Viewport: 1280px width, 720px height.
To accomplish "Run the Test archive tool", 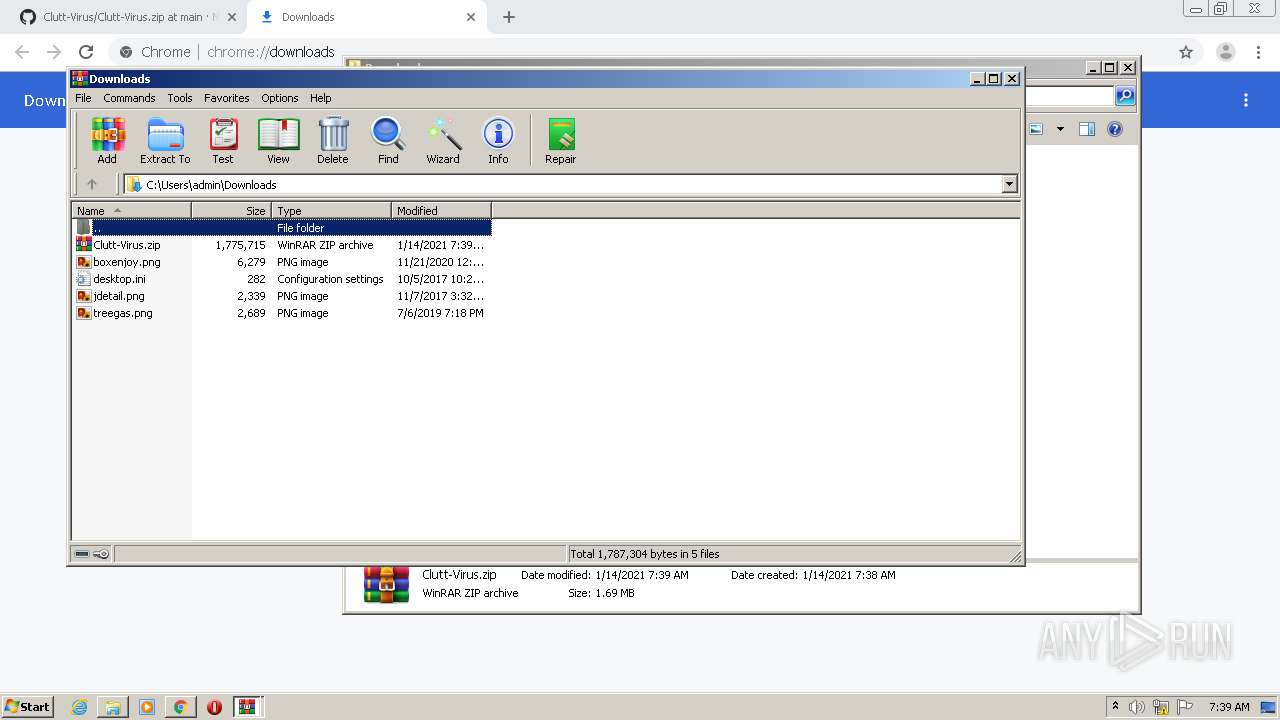I will coord(223,140).
